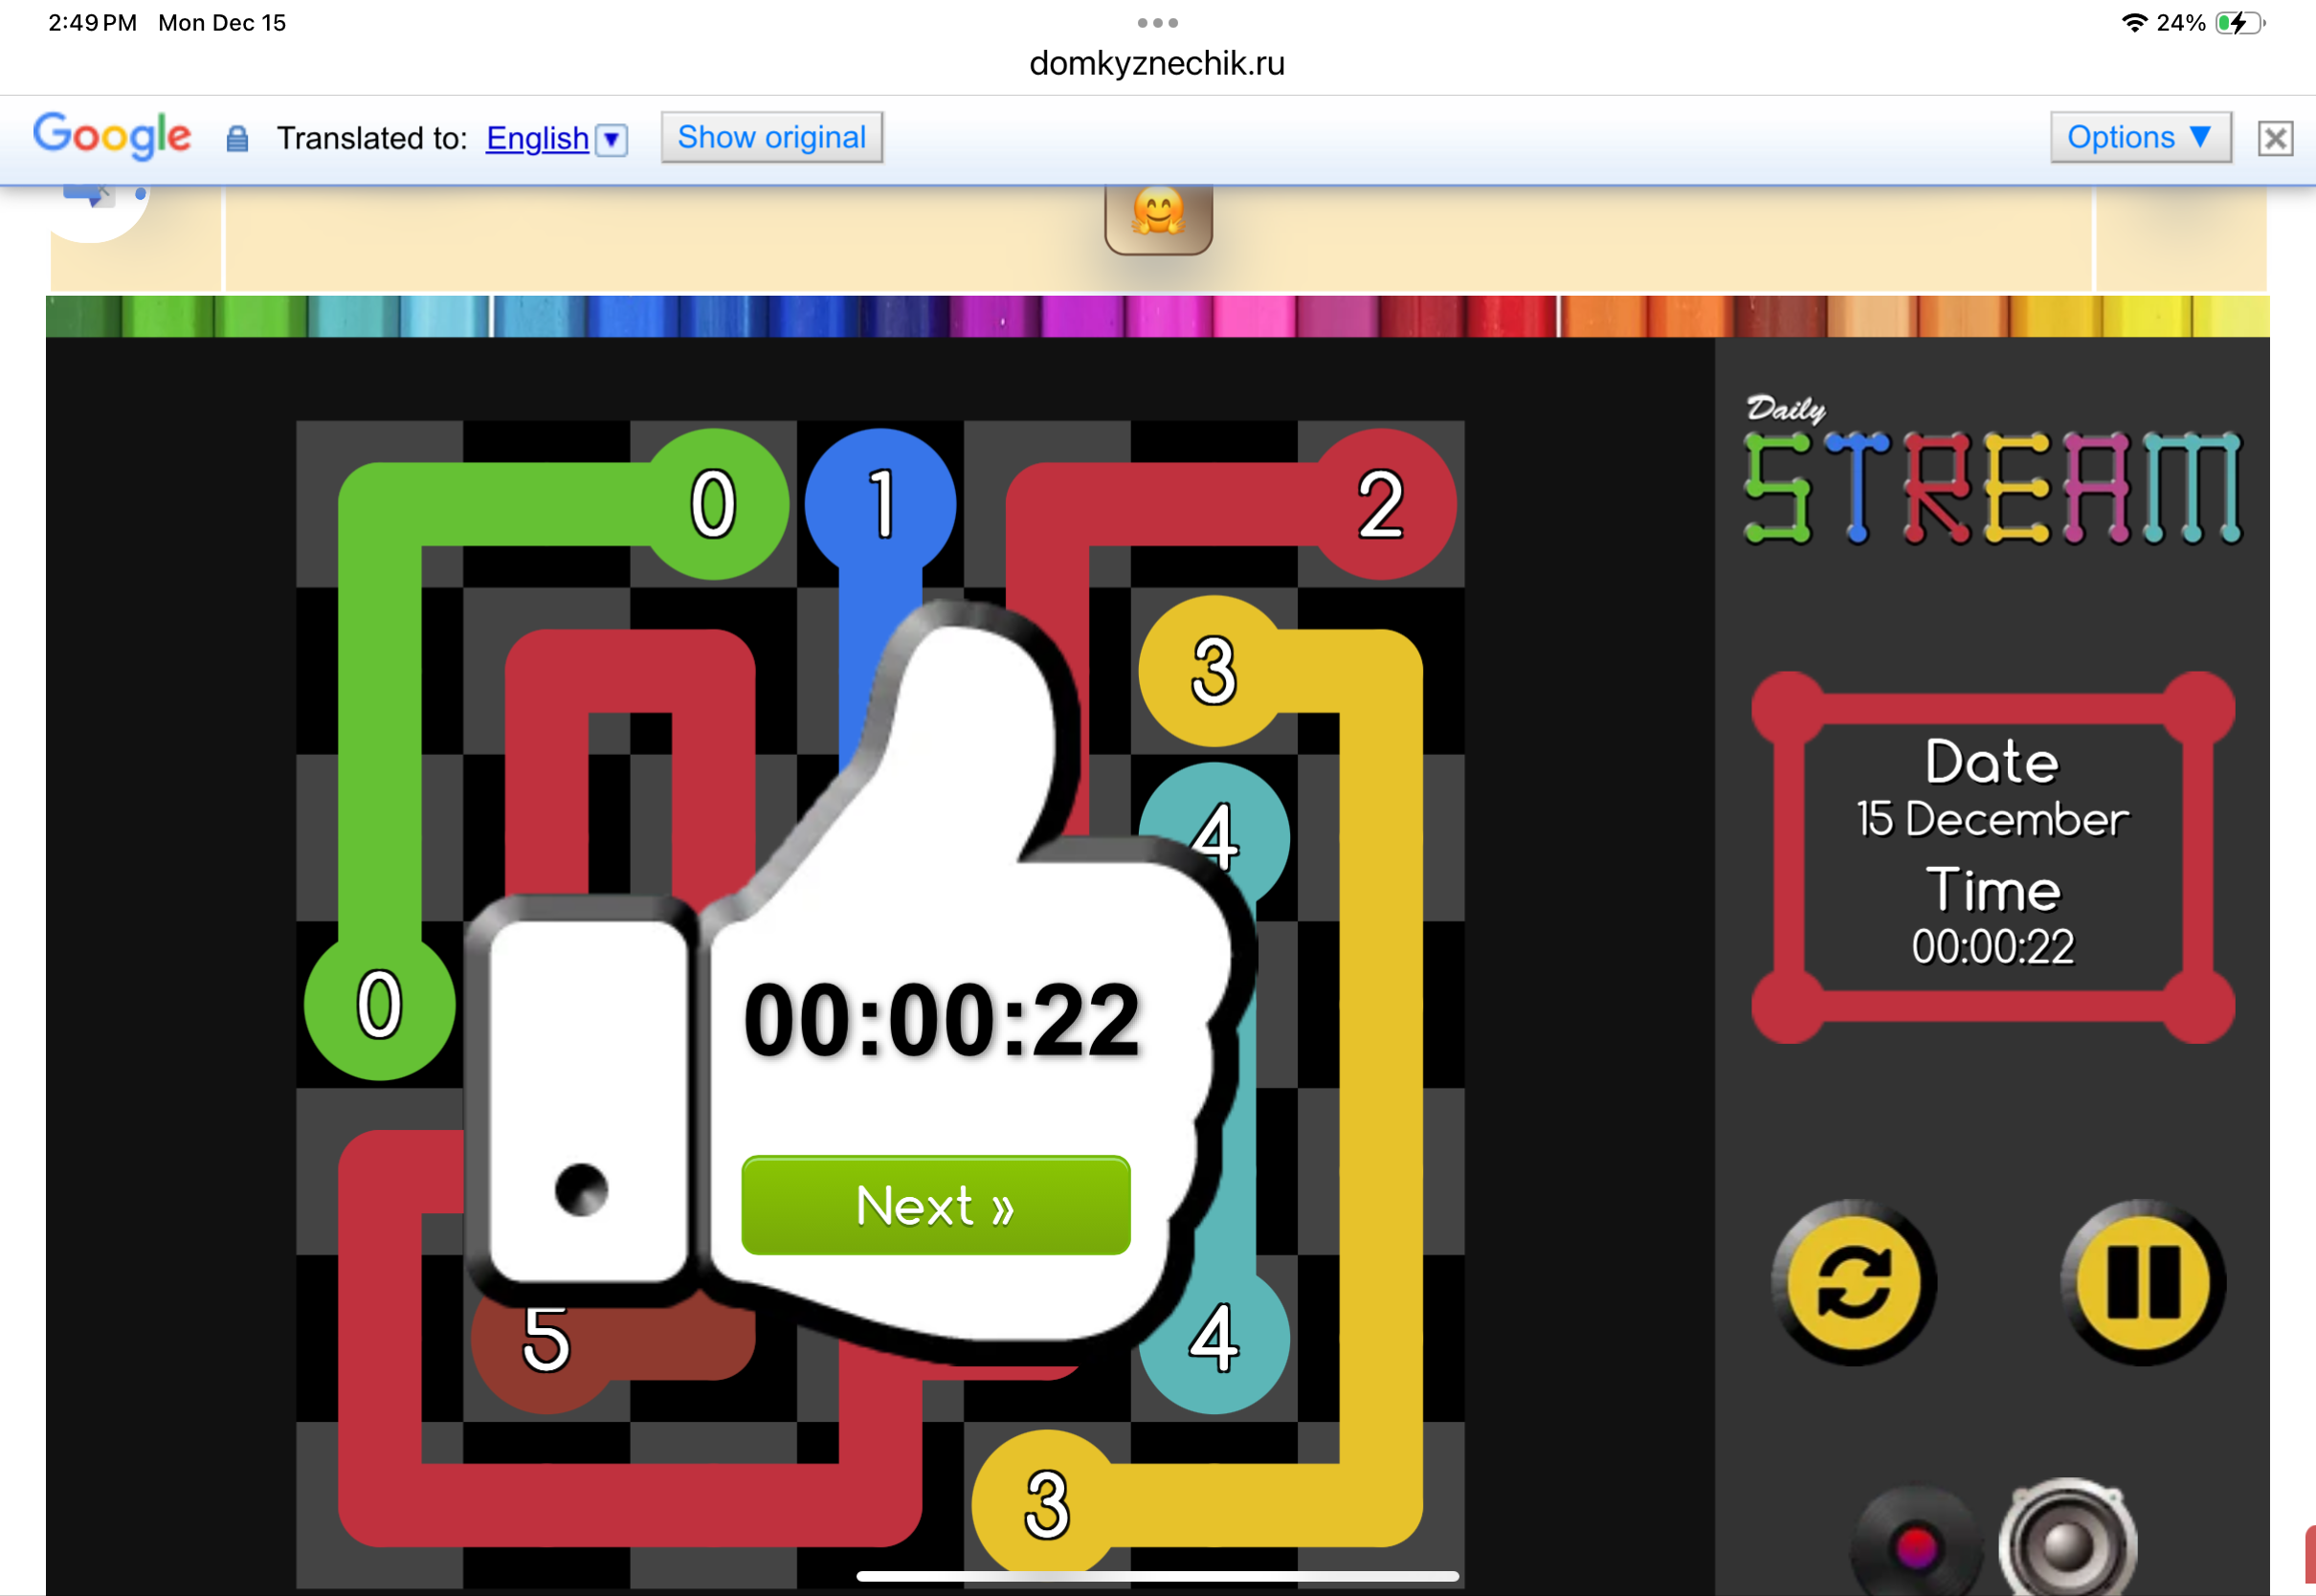Click the Daily Stream logo
This screenshot has height=1596, width=2316.
[1990, 472]
